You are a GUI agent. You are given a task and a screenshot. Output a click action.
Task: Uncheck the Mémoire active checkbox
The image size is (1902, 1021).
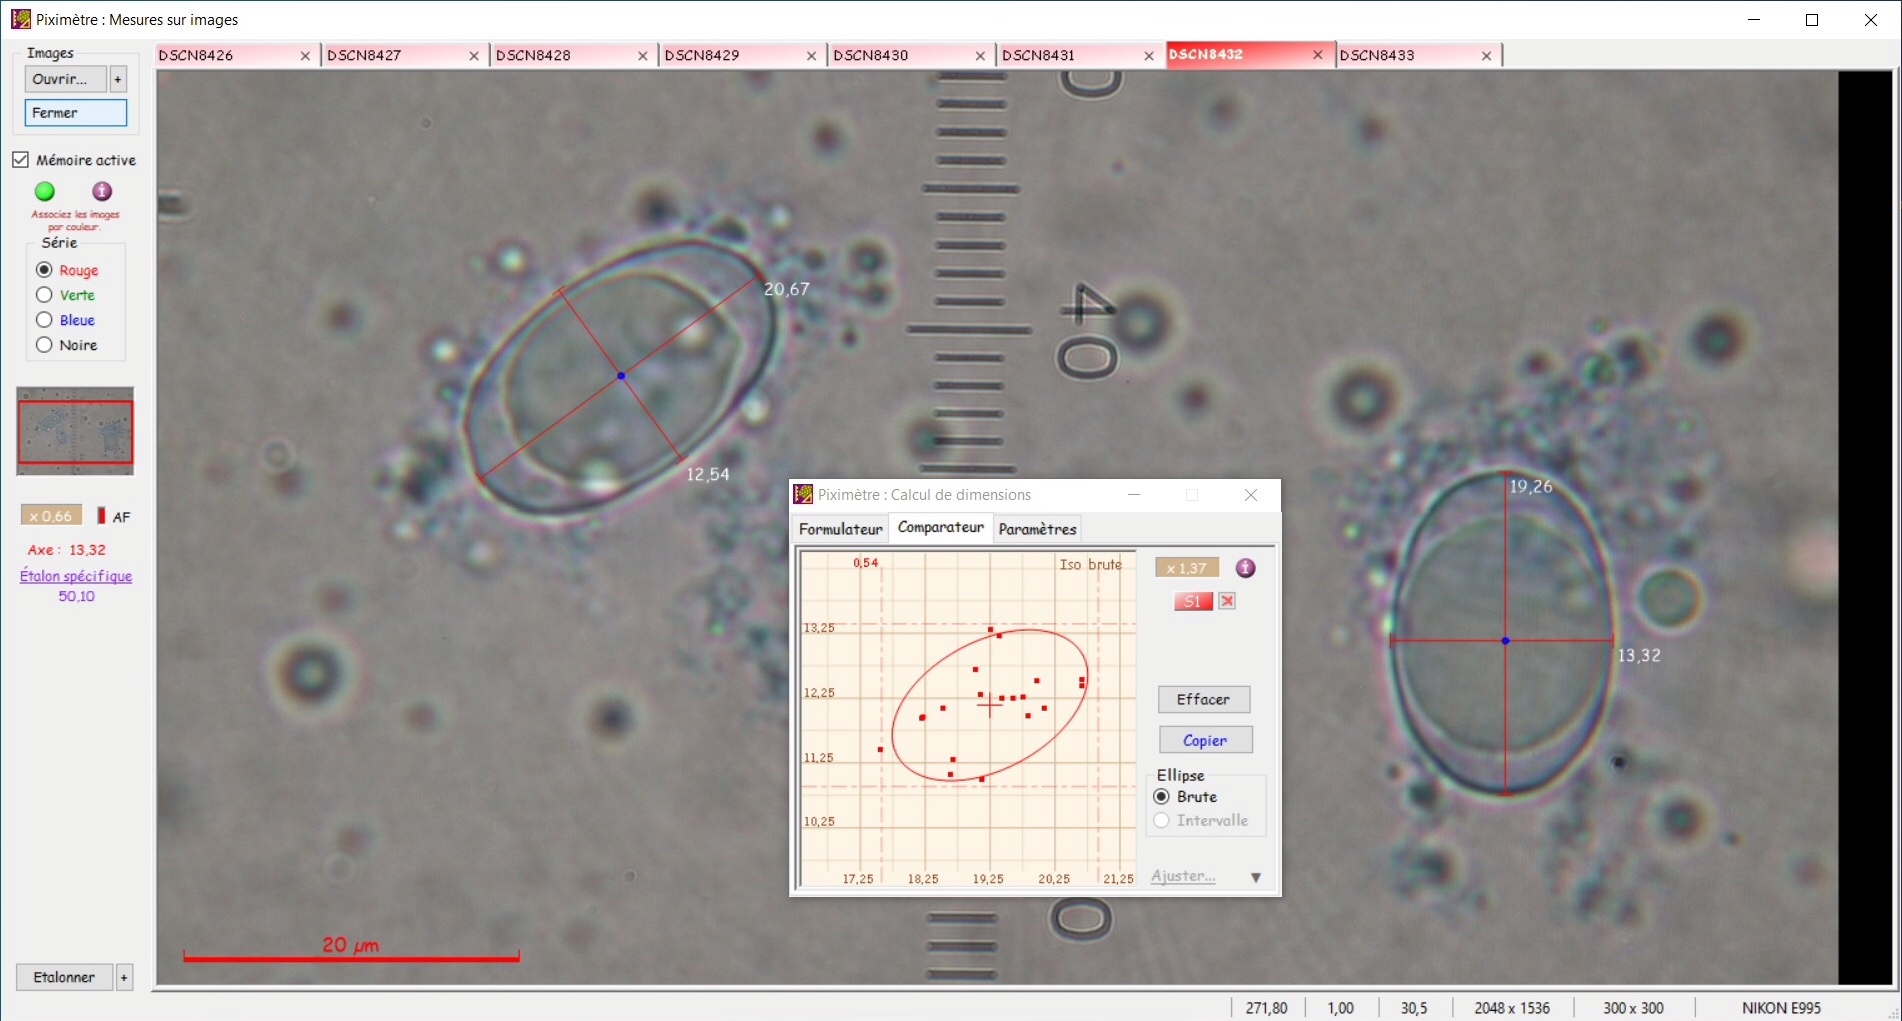21,160
